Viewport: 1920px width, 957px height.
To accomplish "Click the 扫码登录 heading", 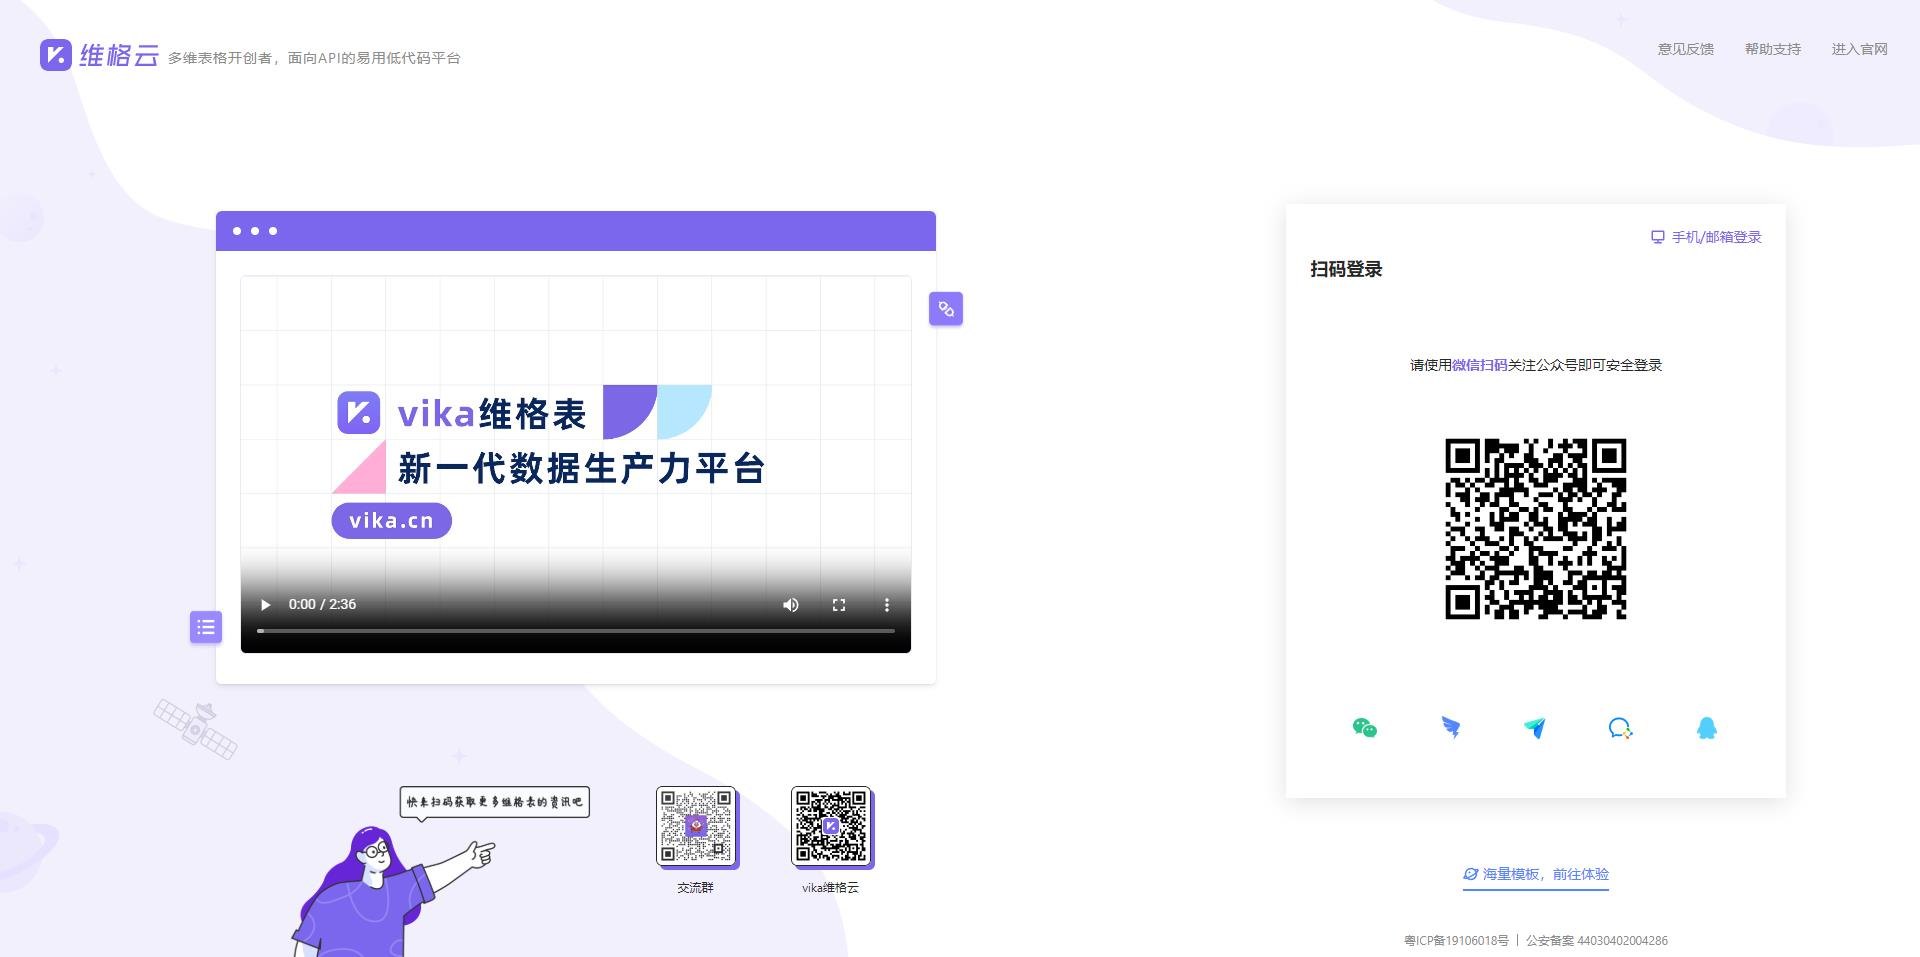I will coord(1346,269).
